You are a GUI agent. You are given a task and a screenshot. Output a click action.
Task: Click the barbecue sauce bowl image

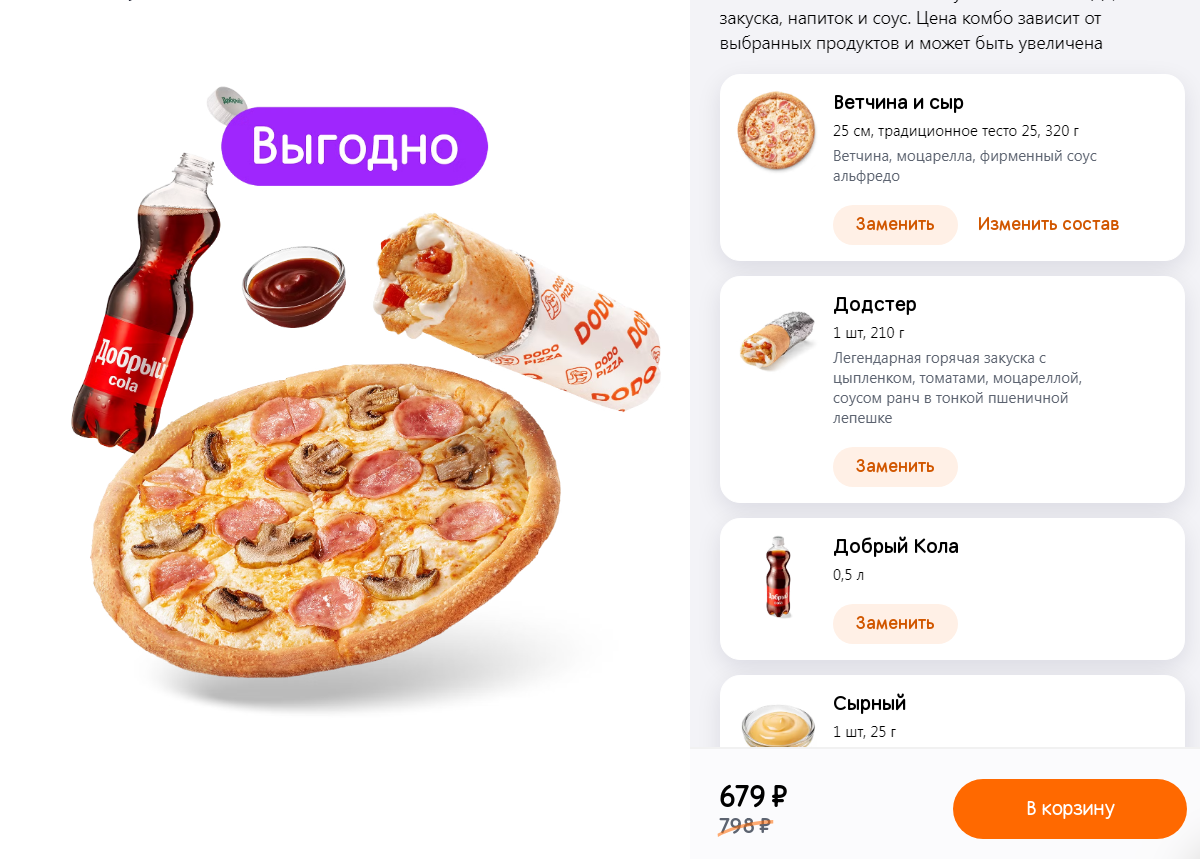(x=294, y=286)
